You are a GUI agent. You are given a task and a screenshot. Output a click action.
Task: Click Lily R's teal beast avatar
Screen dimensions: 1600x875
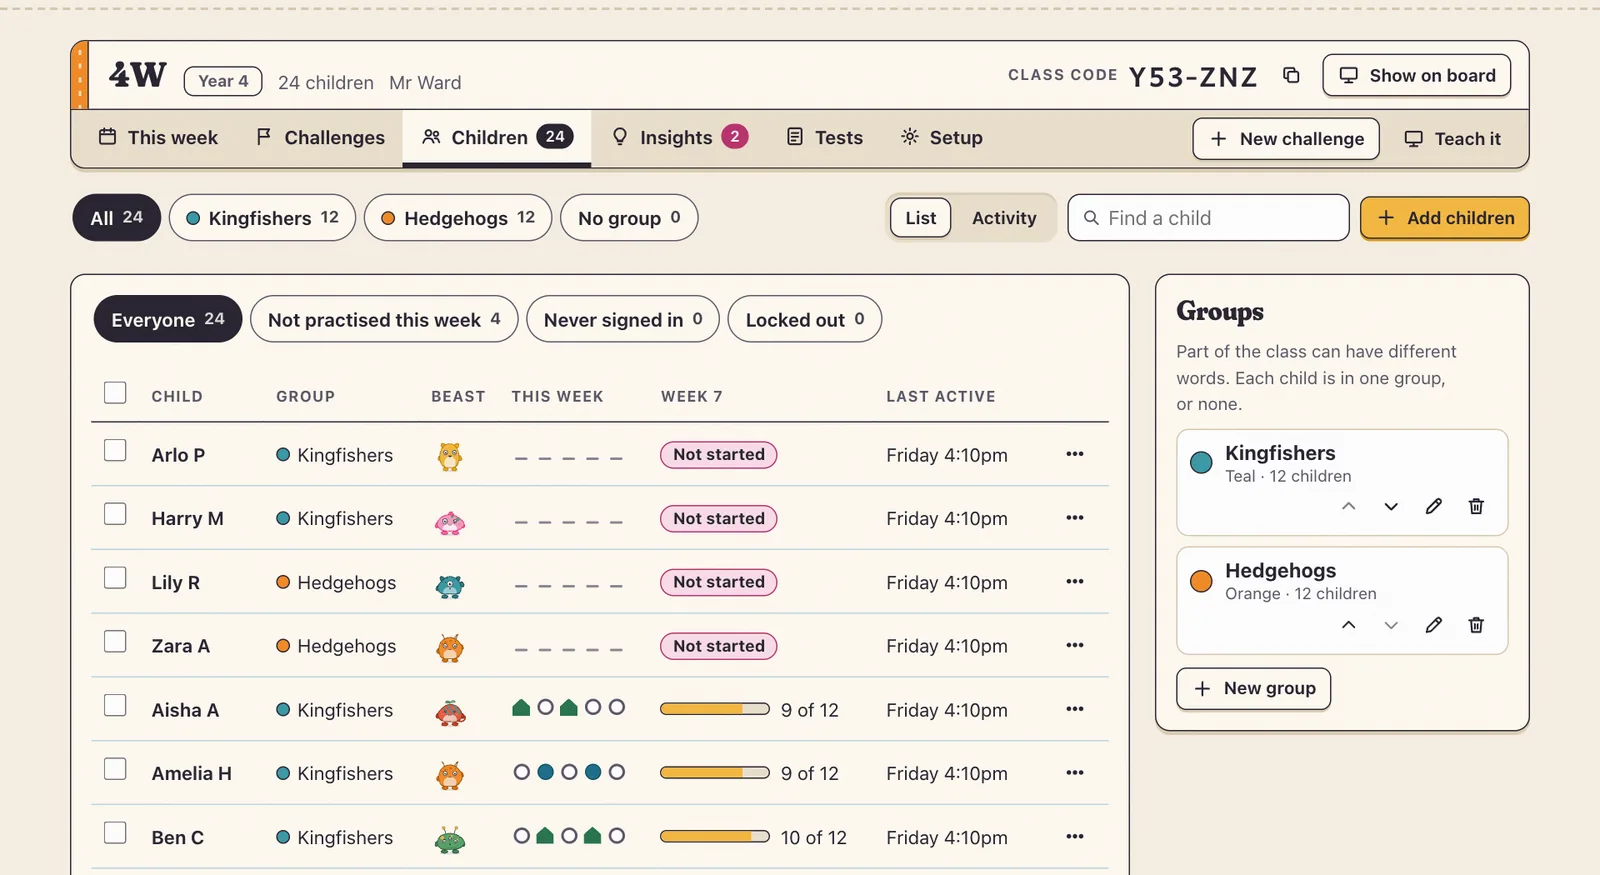[x=450, y=585]
